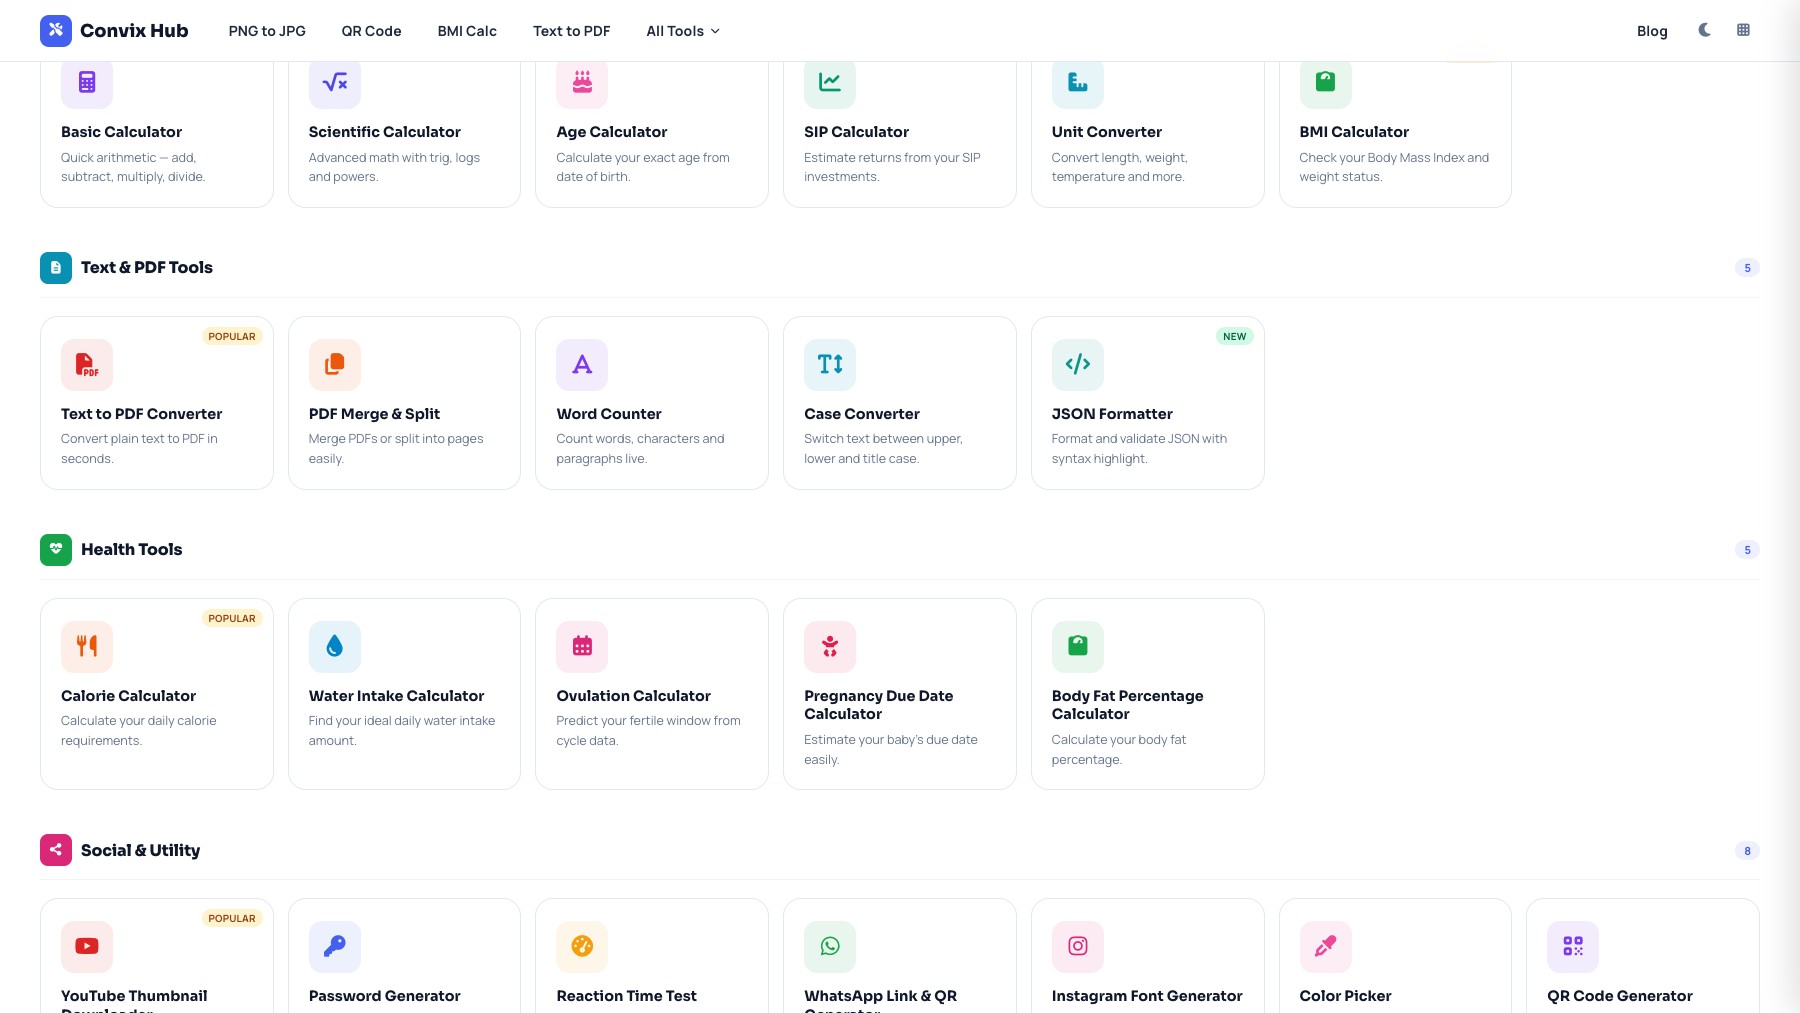
Task: Go to QR Code in navigation
Action: (371, 31)
